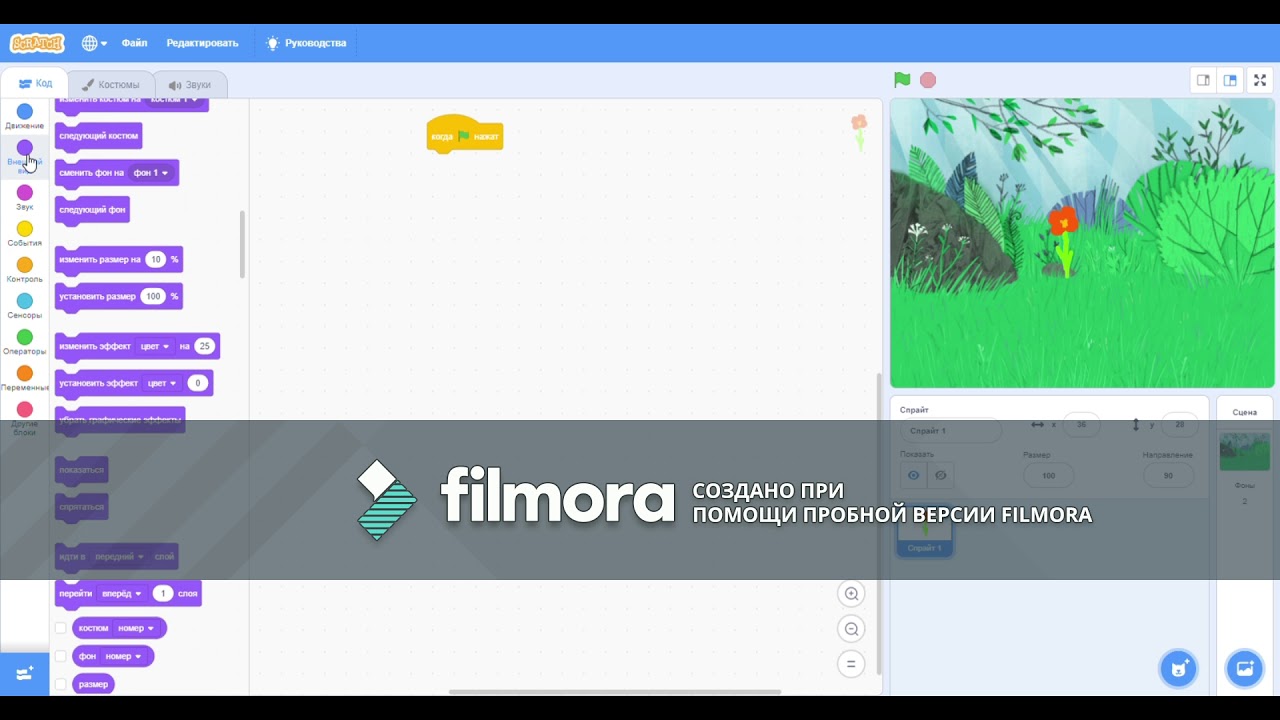Select the Переменные block category
This screenshot has height=720, width=1280.
(x=25, y=378)
